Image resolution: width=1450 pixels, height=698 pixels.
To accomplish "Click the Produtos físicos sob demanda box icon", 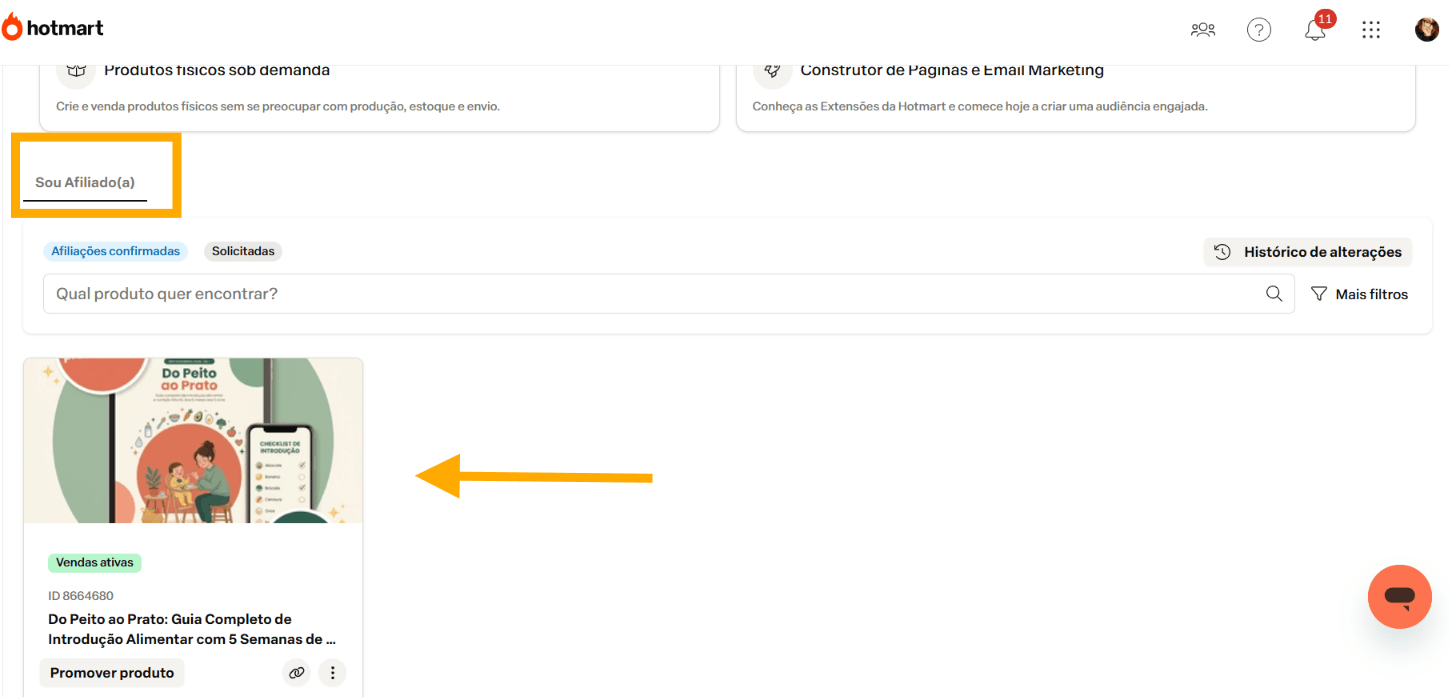I will (75, 71).
